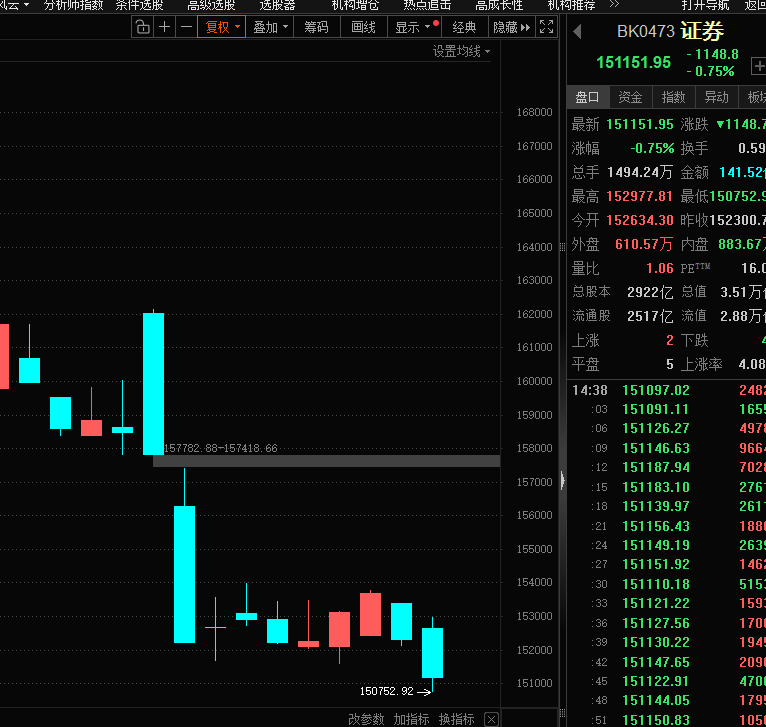Viewport: 766px width, 727px height.
Task: Click the lock icon in chart toolbar
Action: 143,27
